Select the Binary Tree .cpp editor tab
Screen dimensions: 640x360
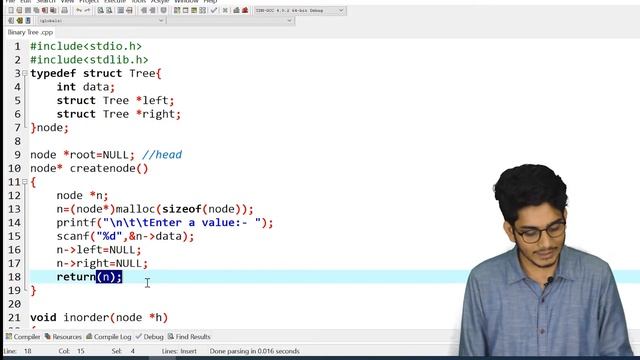click(x=30, y=32)
